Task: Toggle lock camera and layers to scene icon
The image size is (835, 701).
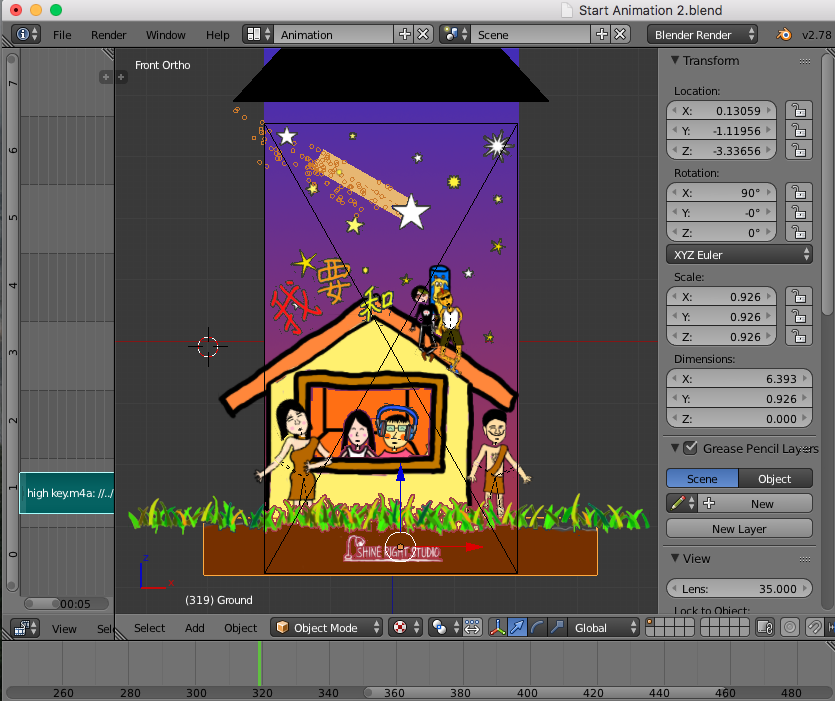Action: [x=765, y=627]
